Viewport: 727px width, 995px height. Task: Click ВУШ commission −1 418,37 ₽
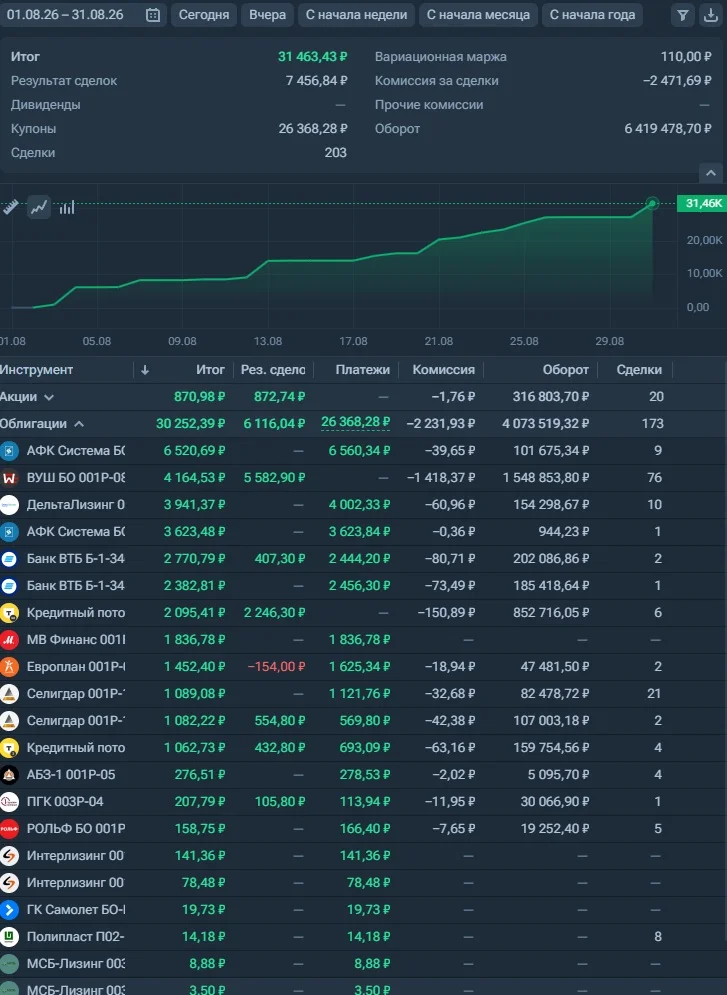441,477
